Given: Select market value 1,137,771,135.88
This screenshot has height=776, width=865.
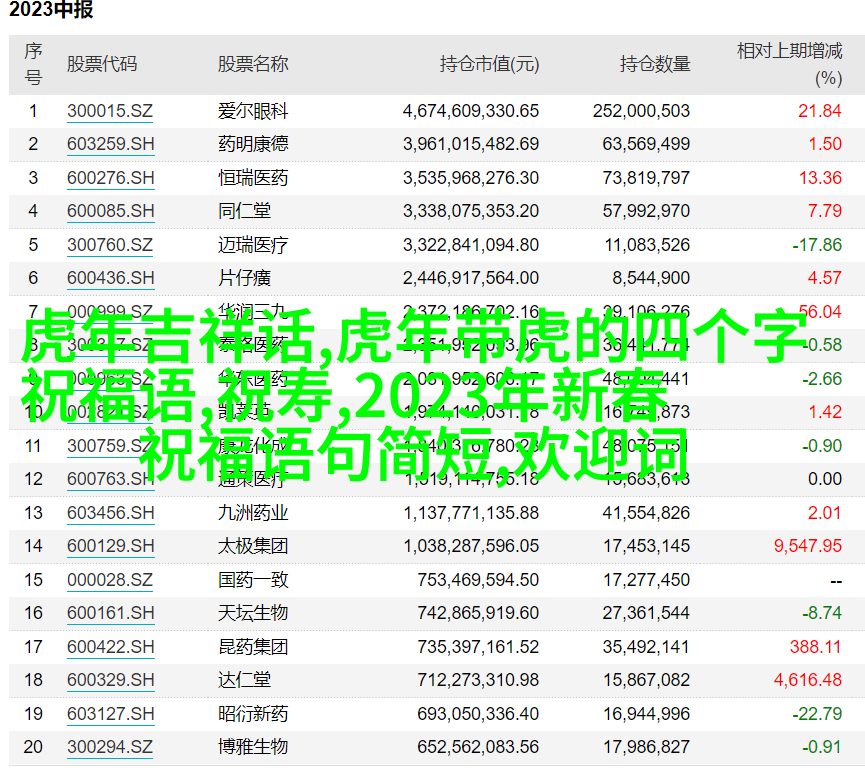Looking at the screenshot, I should click(471, 513).
